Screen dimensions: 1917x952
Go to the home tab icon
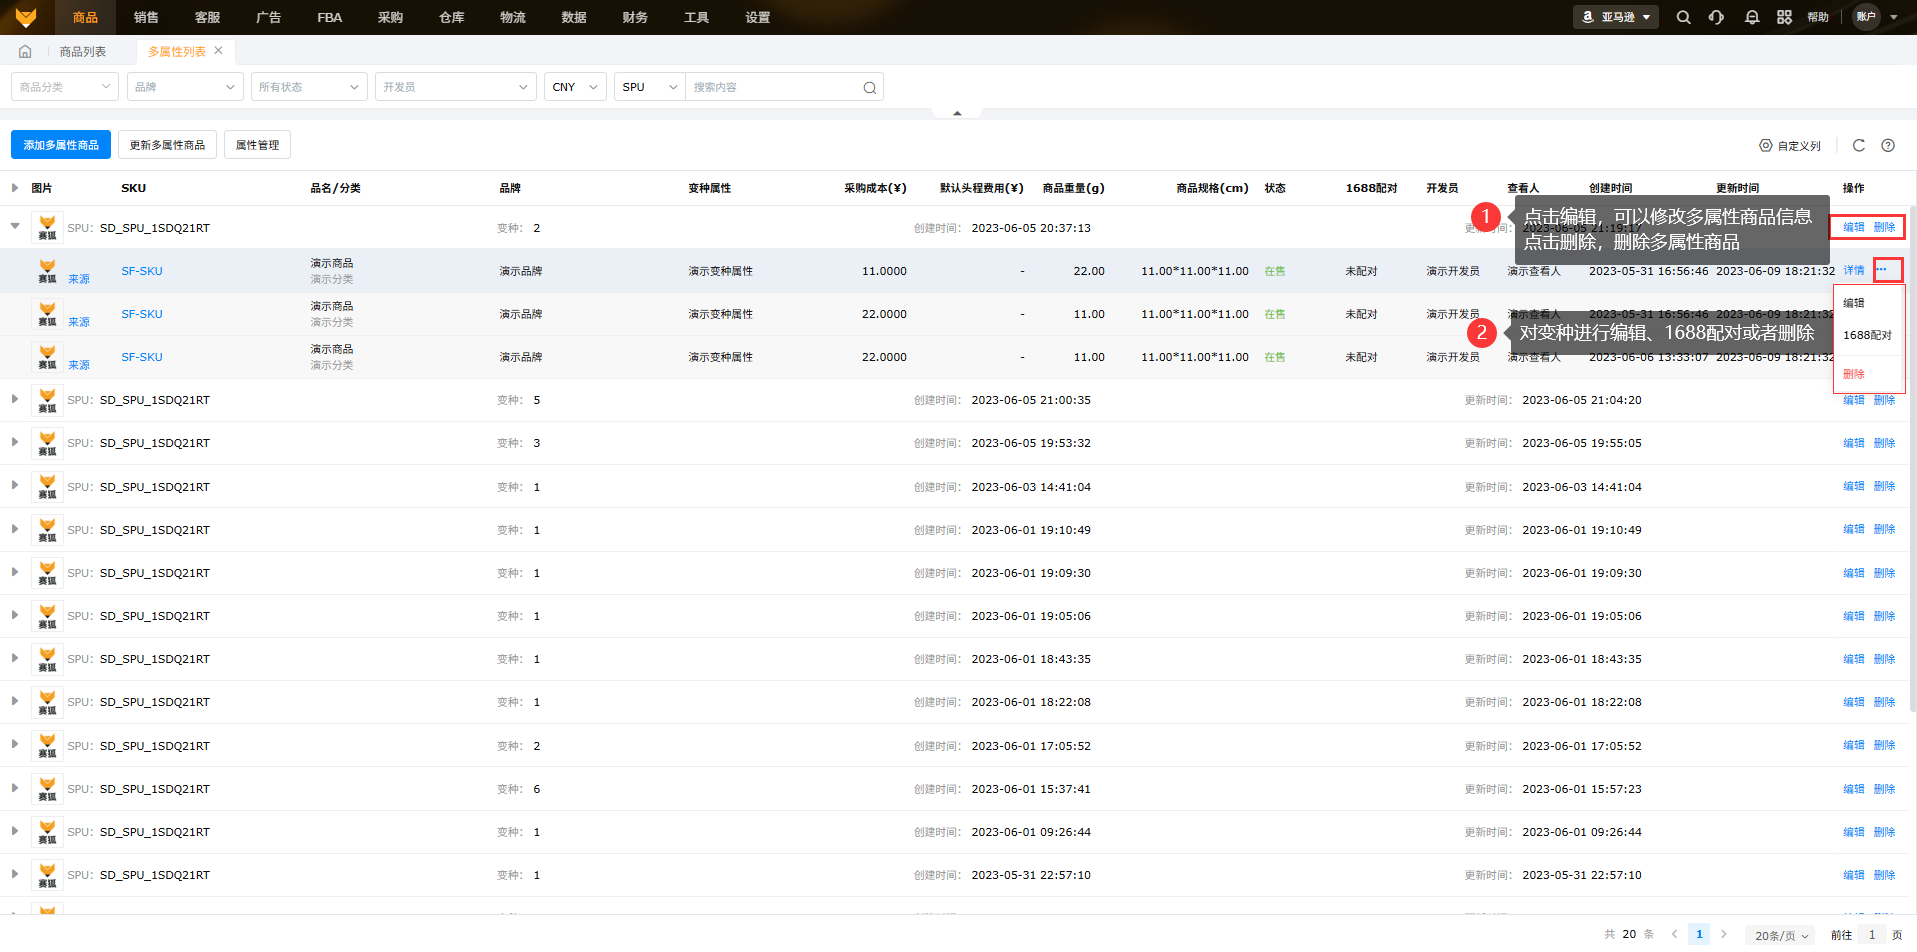click(x=25, y=51)
